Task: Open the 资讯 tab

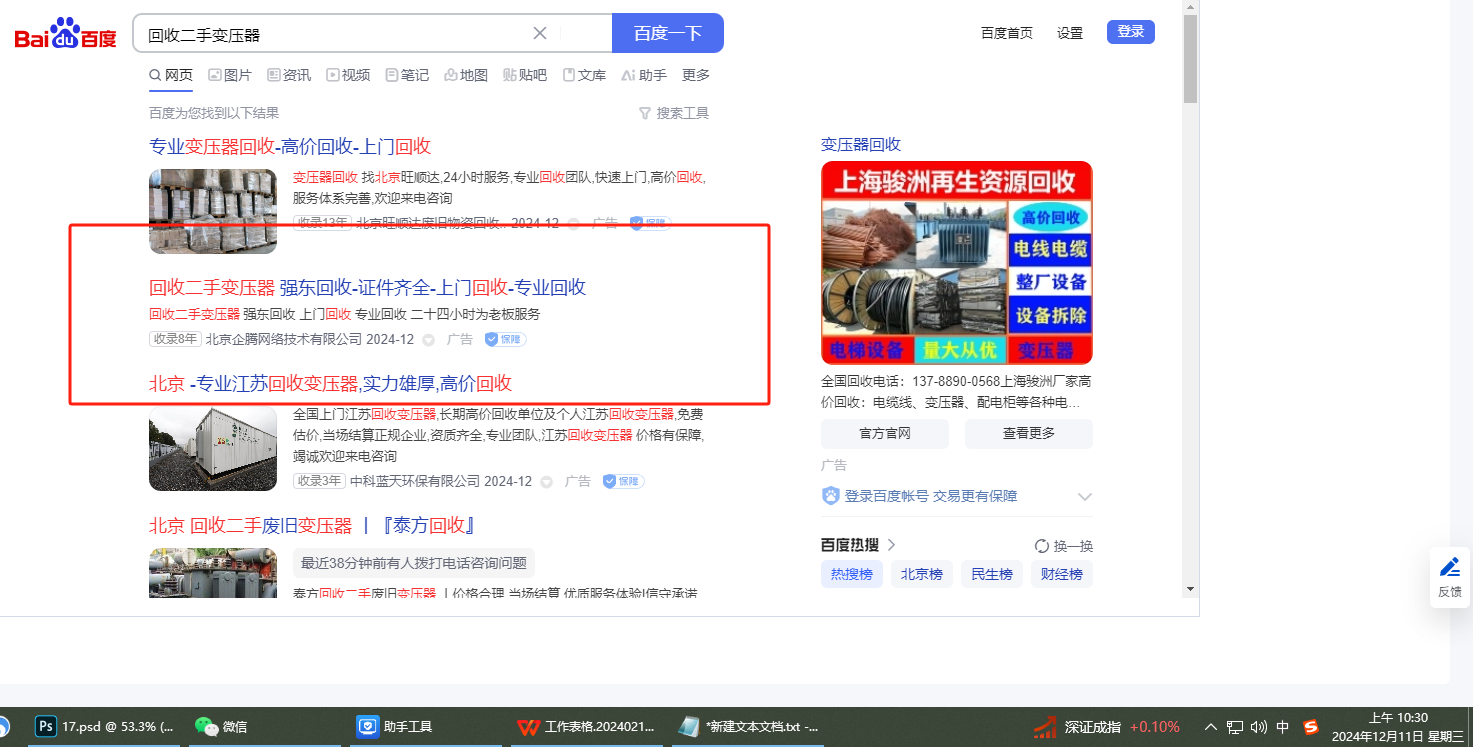Action: click(289, 75)
